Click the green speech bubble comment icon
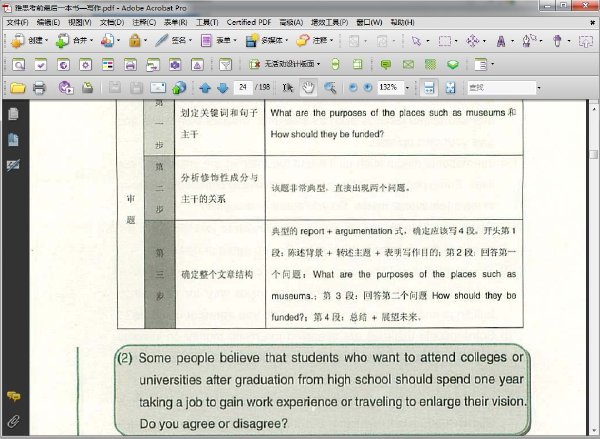This screenshot has height=439, width=600. (386, 64)
